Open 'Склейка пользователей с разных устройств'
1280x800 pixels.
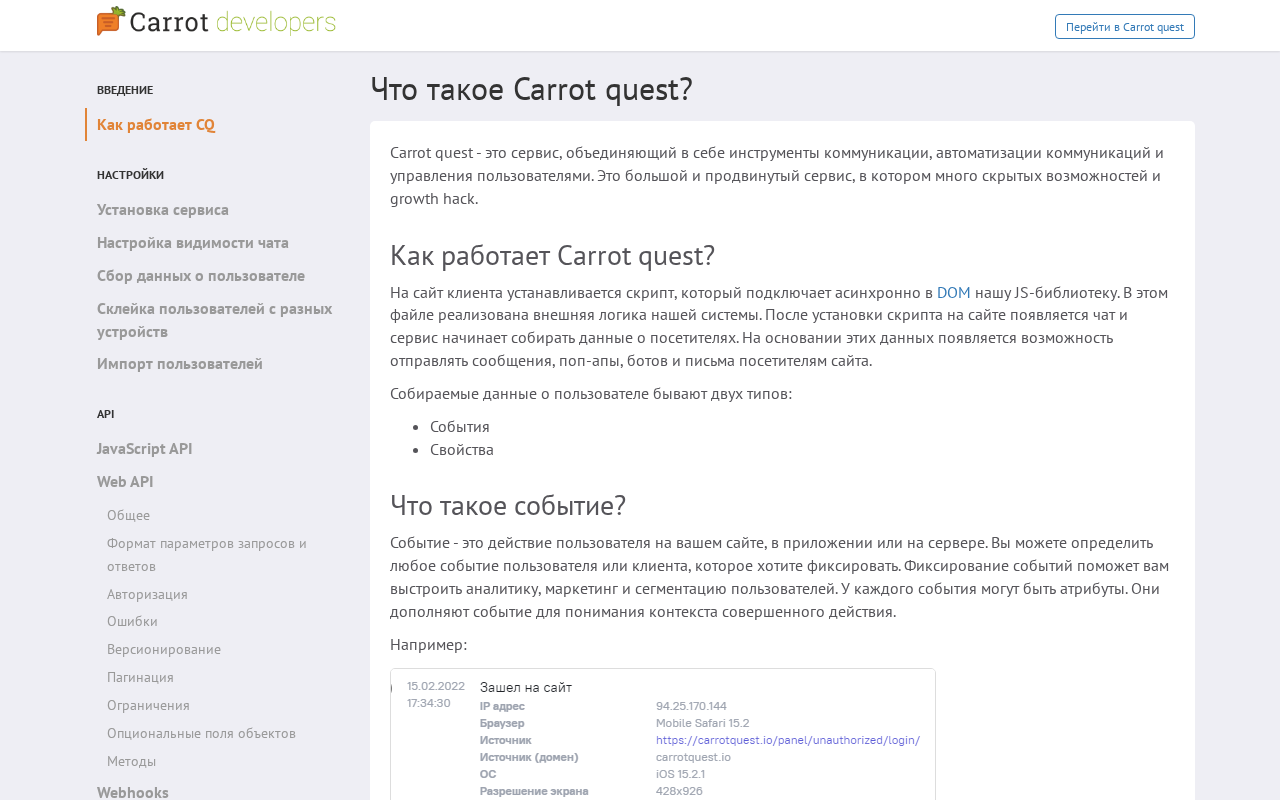point(215,320)
